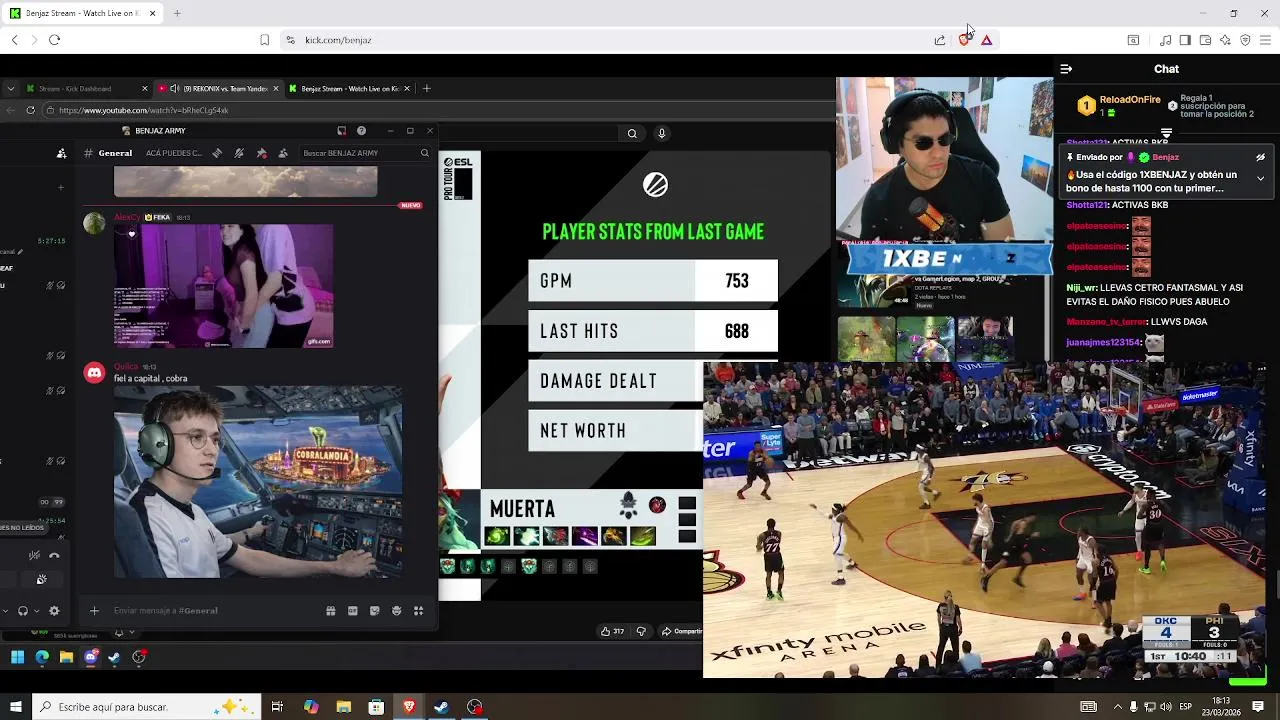Toggle the browser sidebar panel

1185,40
